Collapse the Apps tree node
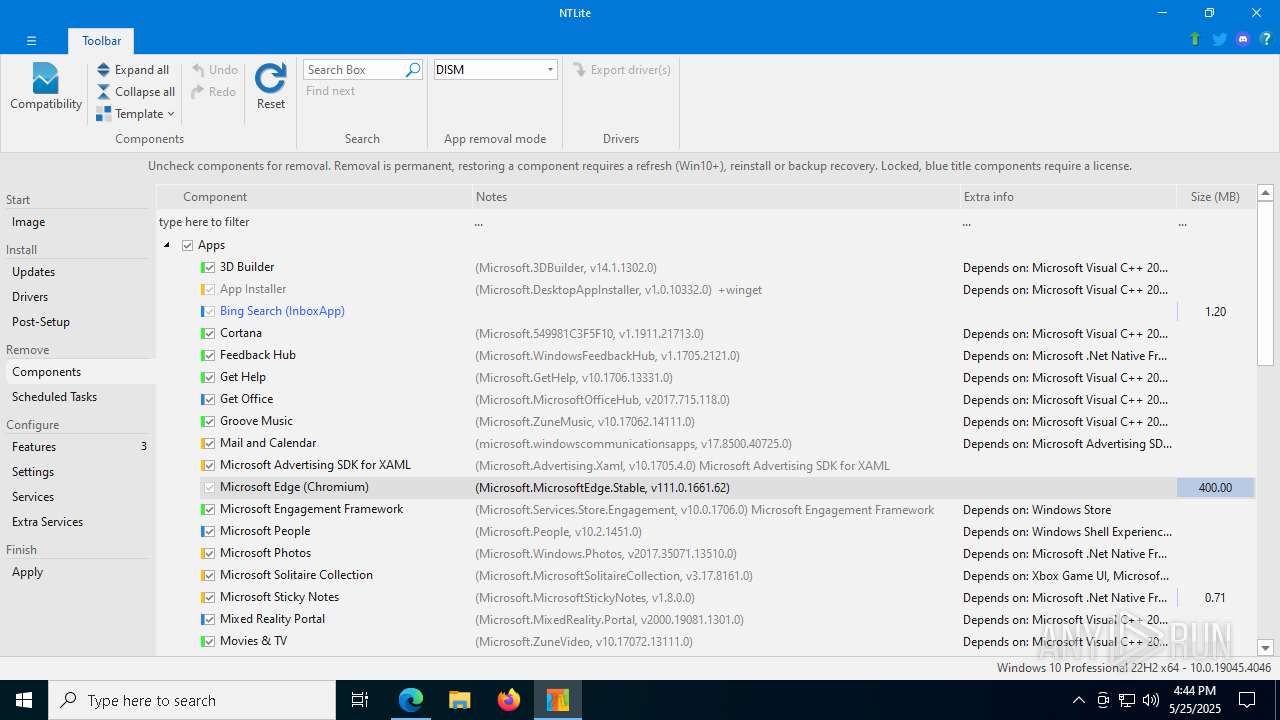The width and height of the screenshot is (1280, 720). pos(166,245)
